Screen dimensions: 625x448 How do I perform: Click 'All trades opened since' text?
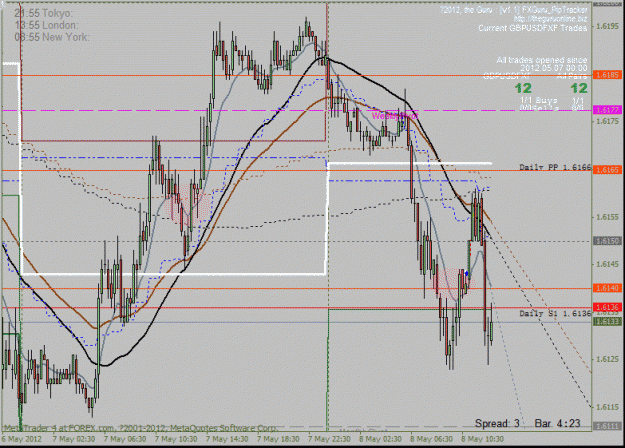[x=542, y=60]
